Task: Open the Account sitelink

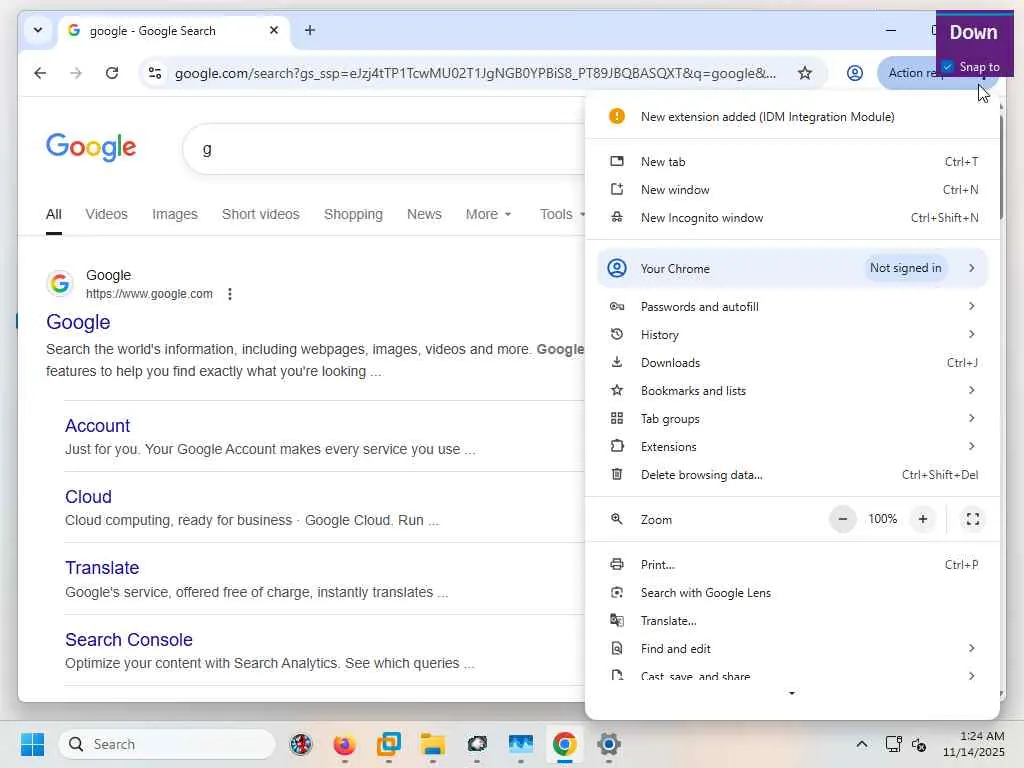Action: 97,426
